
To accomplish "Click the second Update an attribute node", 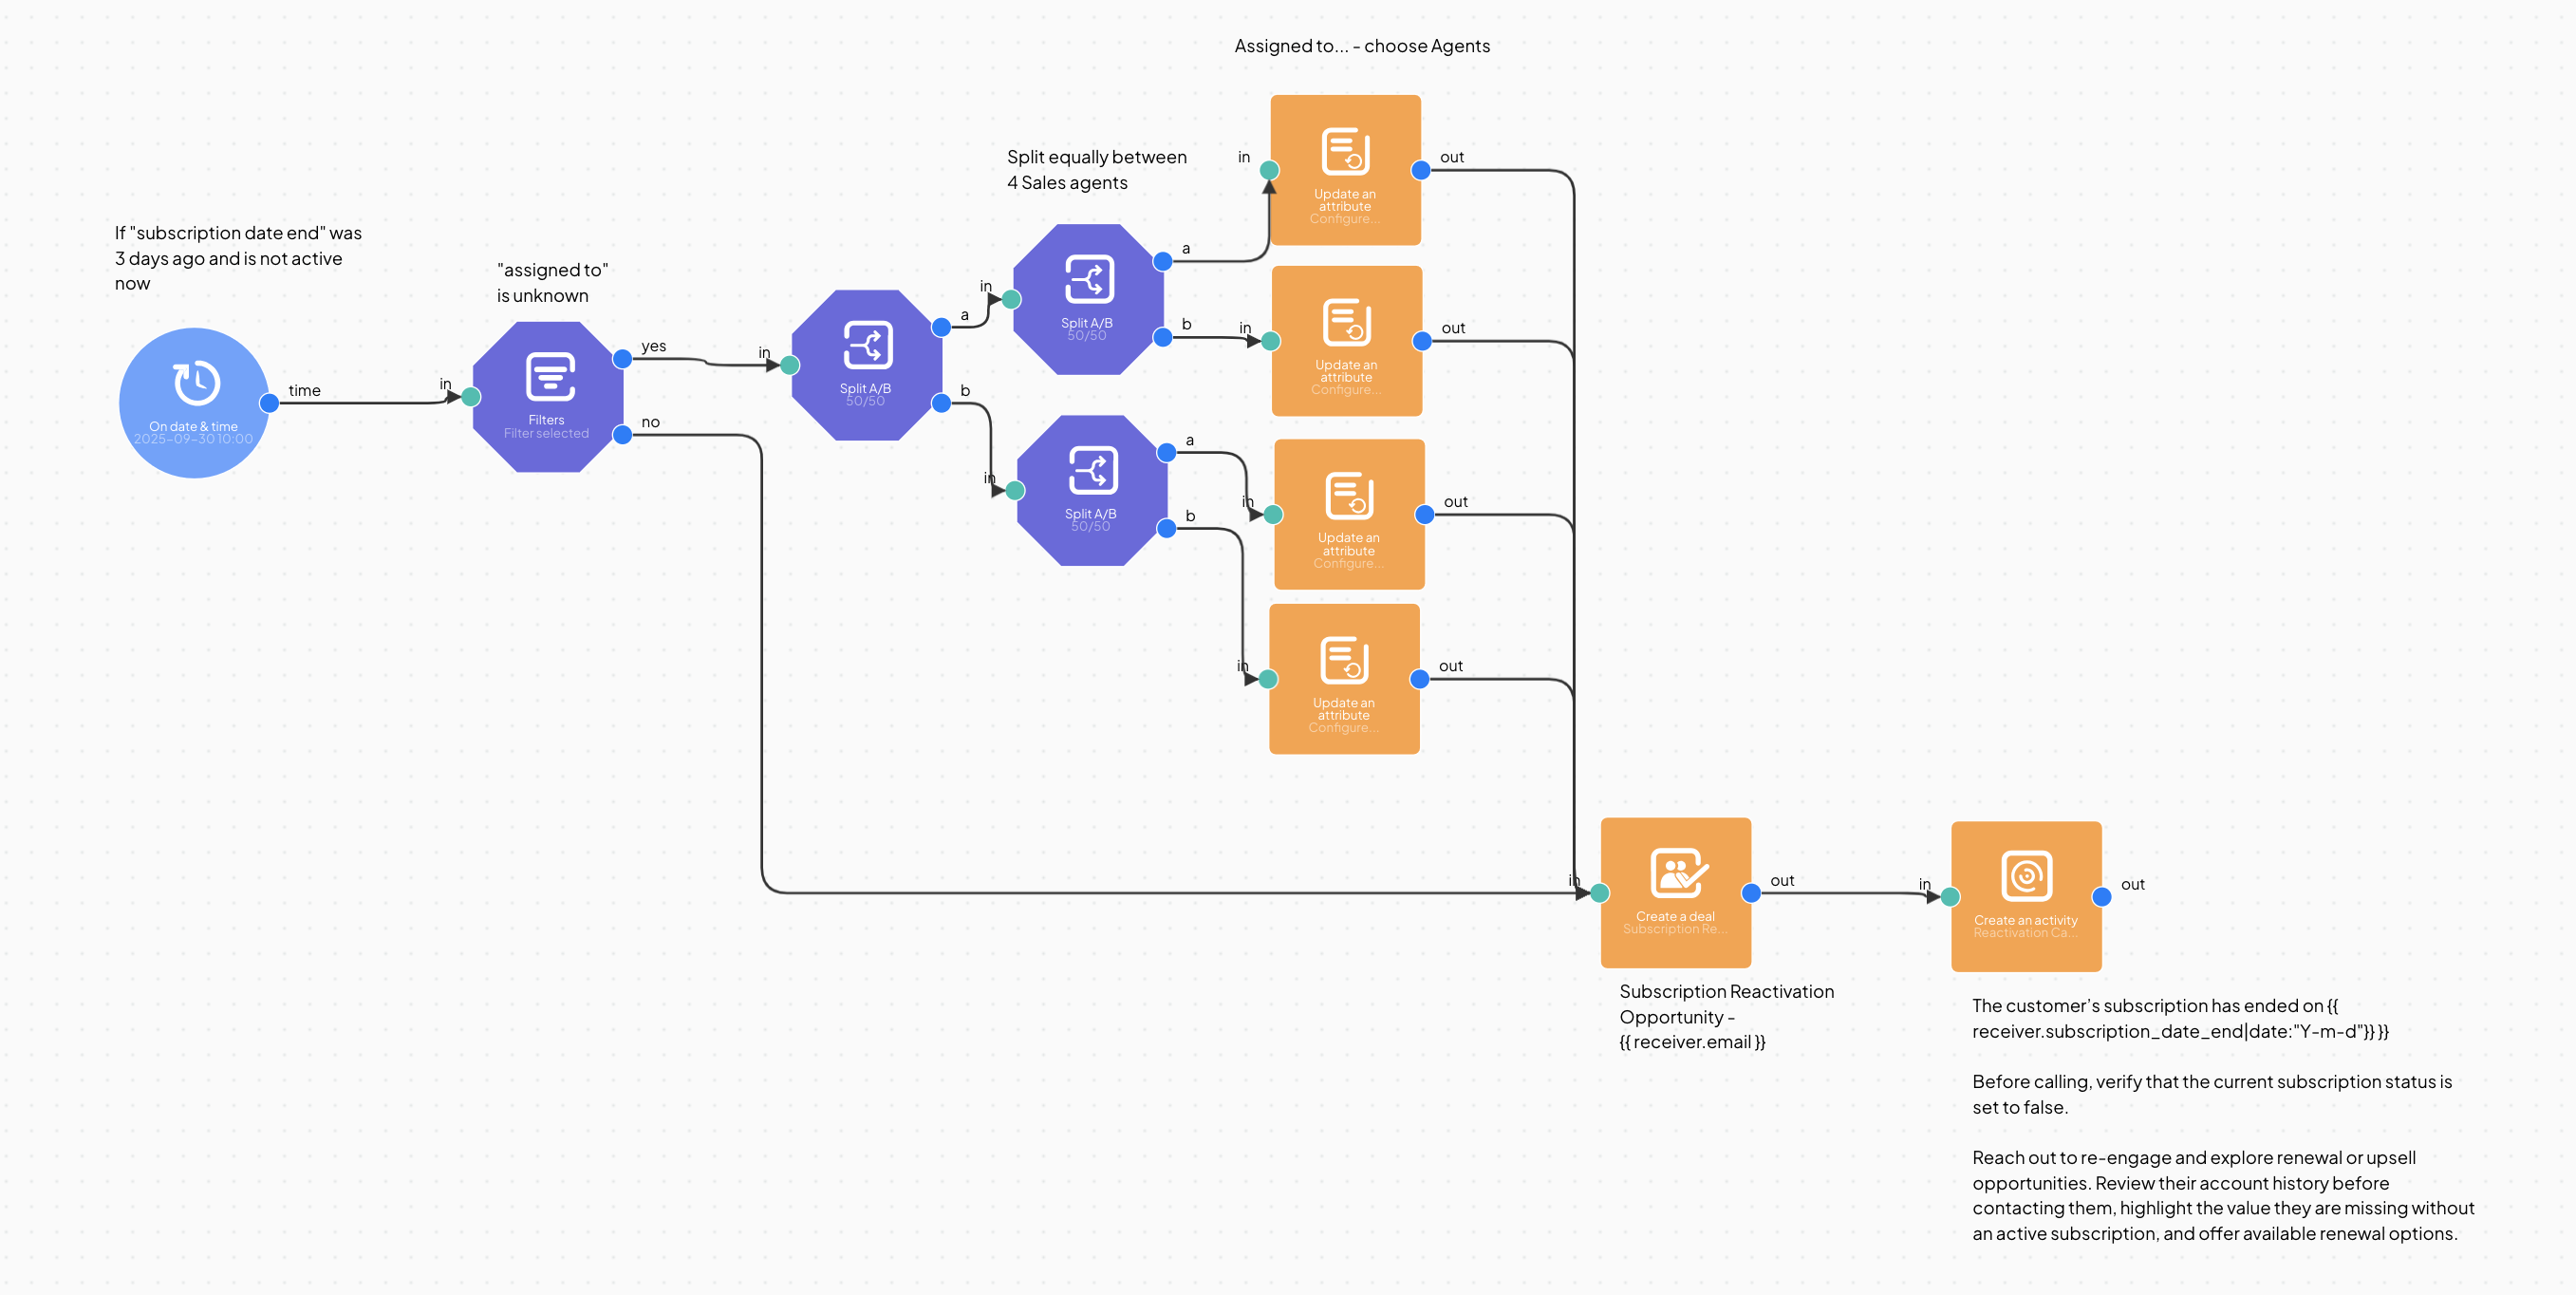I will click(1346, 341).
